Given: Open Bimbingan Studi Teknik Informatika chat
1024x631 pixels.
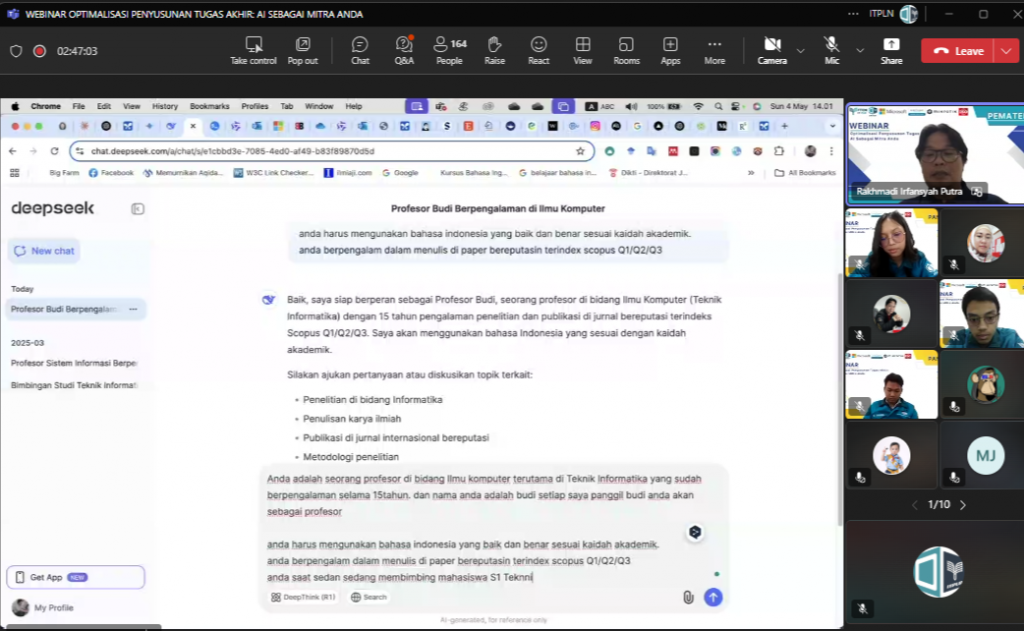Looking at the screenshot, I should coord(74,385).
